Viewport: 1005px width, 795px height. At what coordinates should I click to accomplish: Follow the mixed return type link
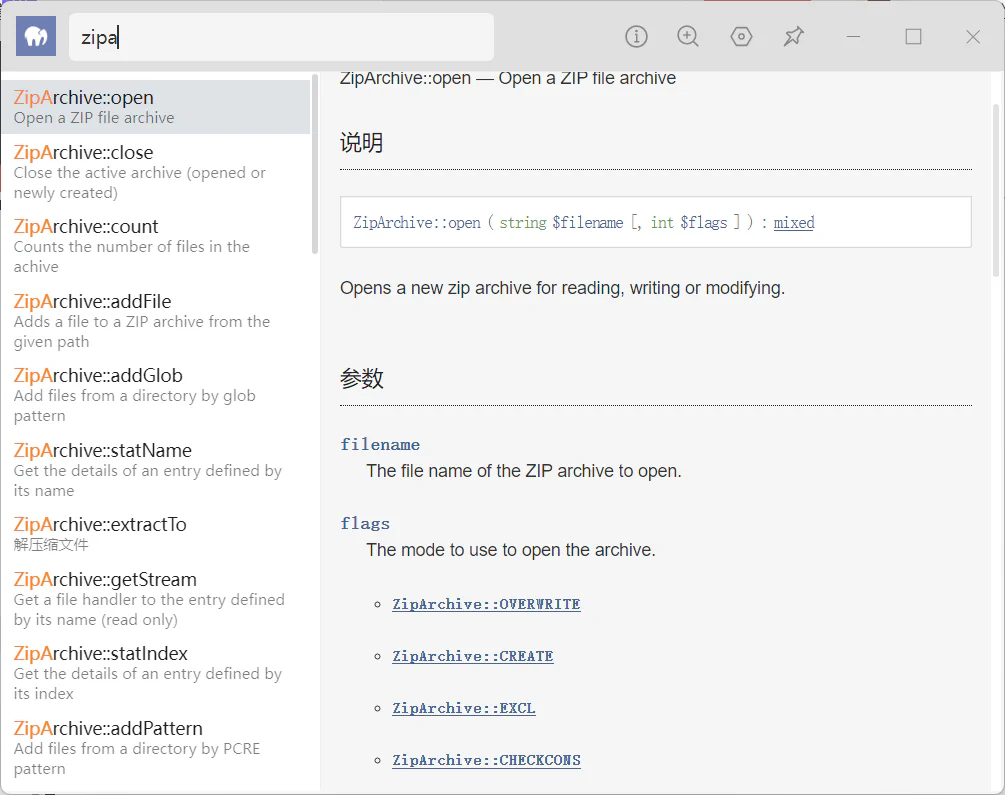pos(793,222)
